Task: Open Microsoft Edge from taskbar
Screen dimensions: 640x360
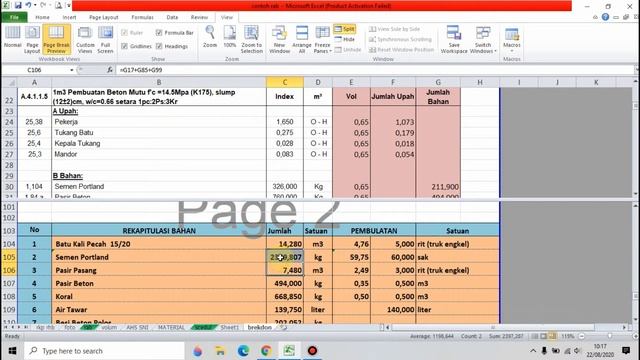Action: click(x=243, y=351)
